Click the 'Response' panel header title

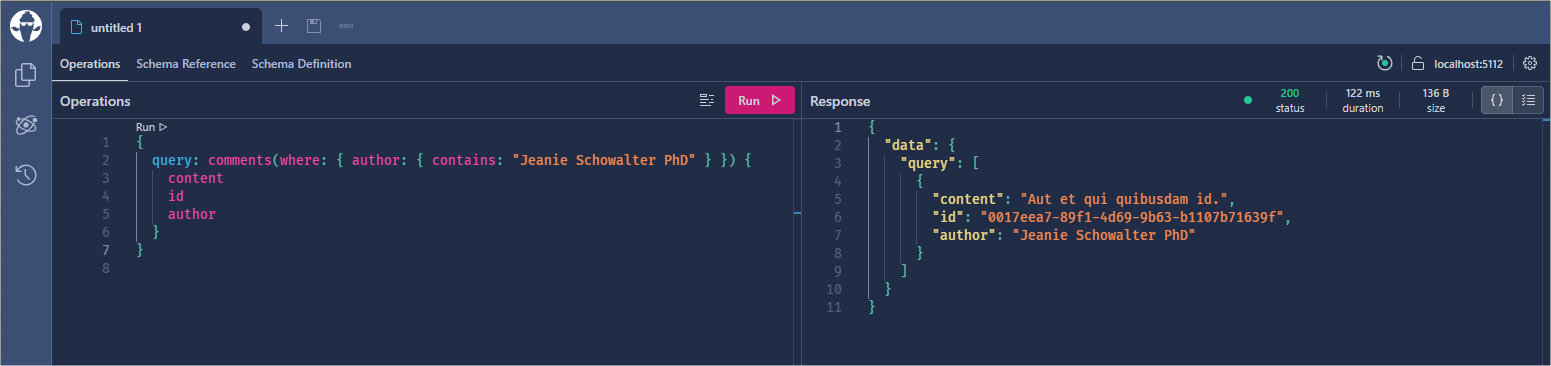840,101
